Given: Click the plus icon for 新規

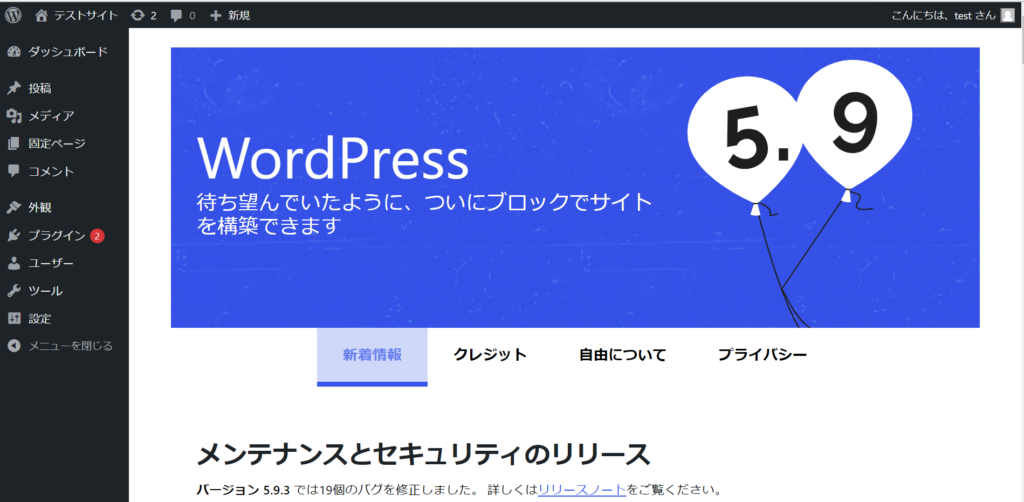Looking at the screenshot, I should click(x=216, y=15).
